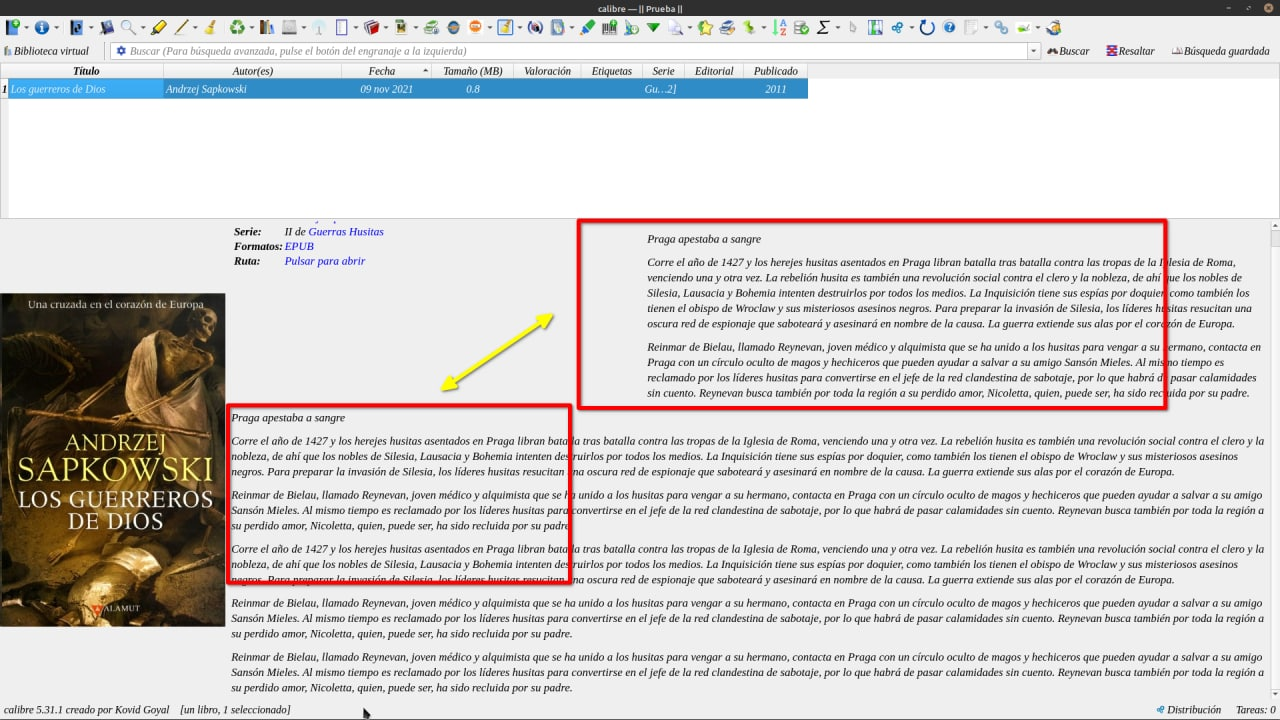
Task: Sort by the Fecha column header
Action: tap(386, 71)
